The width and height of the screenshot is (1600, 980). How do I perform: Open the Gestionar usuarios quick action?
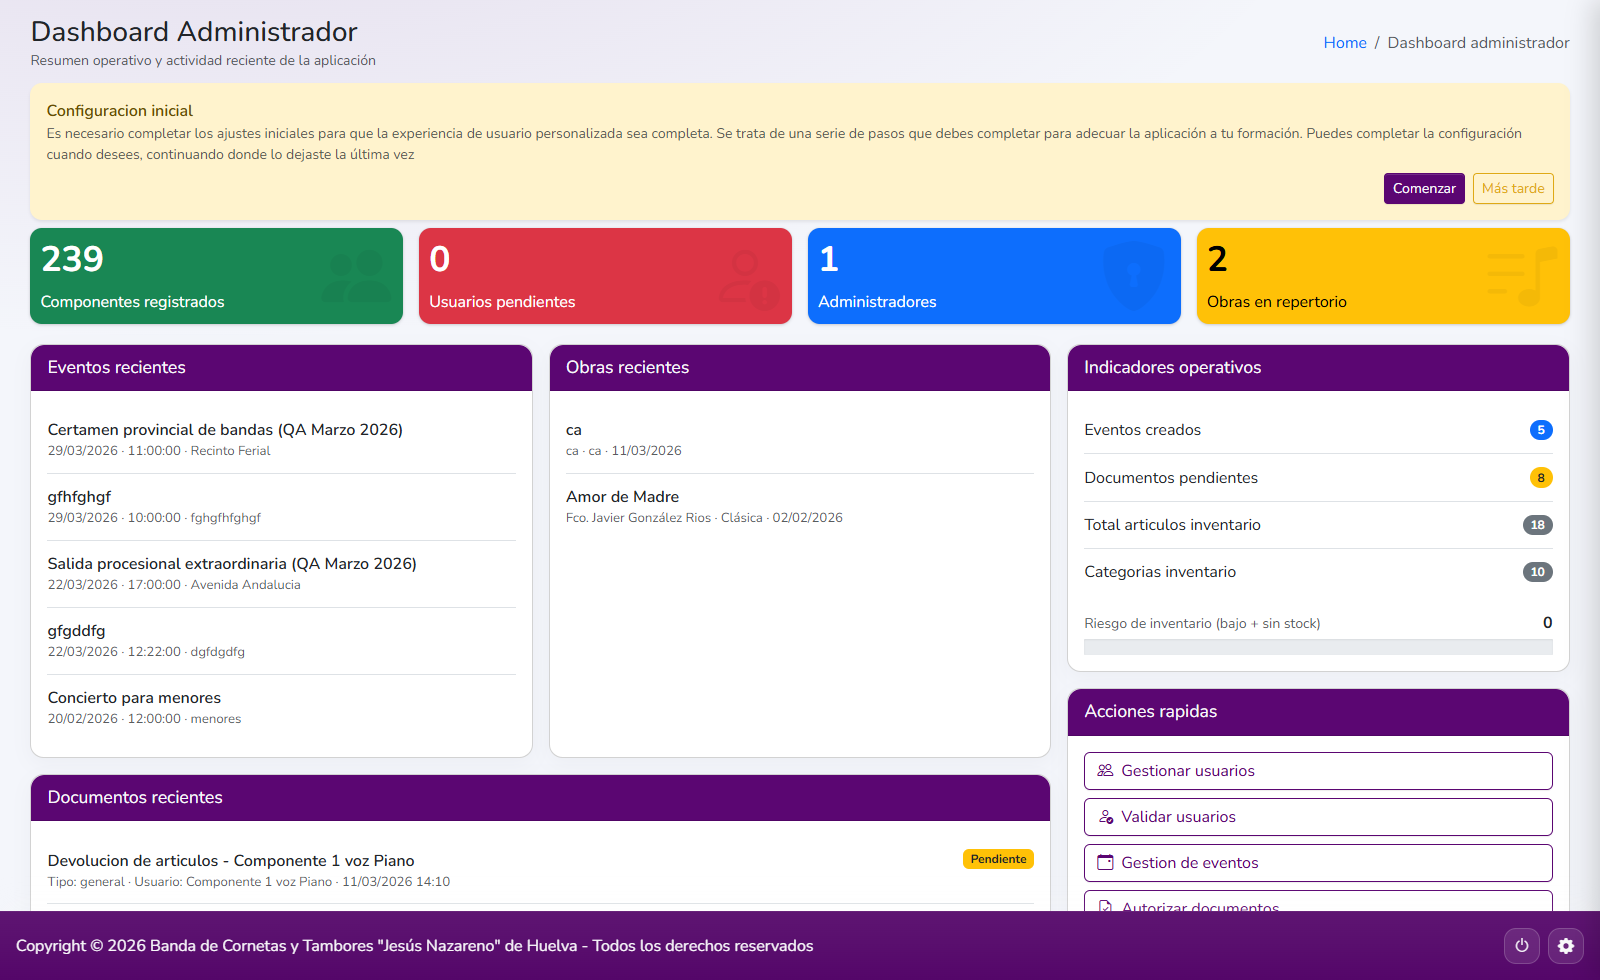(x=1317, y=770)
